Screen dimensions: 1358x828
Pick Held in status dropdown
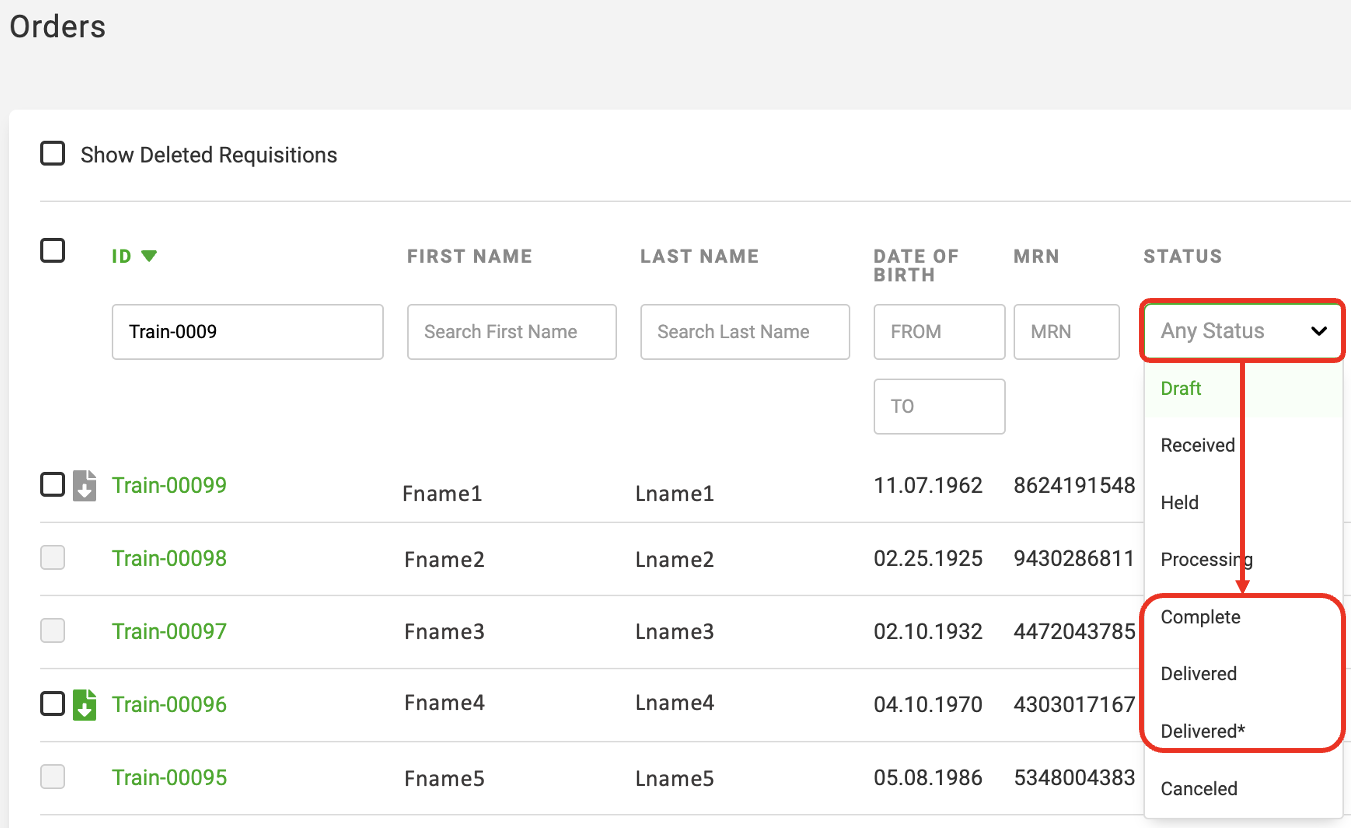(1180, 503)
